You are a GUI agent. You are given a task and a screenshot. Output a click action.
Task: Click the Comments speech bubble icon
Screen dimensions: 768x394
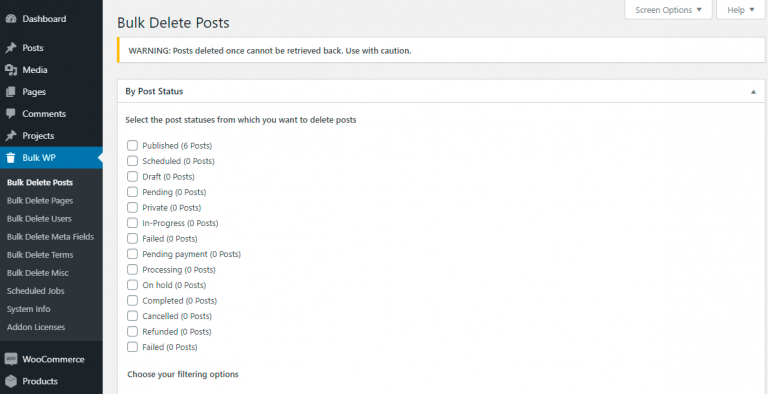coord(11,114)
